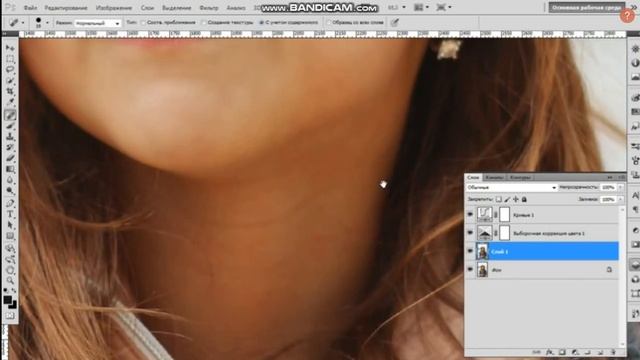This screenshot has height=360, width=640.
Task: Open the Анализ menu
Action: (x=236, y=8)
